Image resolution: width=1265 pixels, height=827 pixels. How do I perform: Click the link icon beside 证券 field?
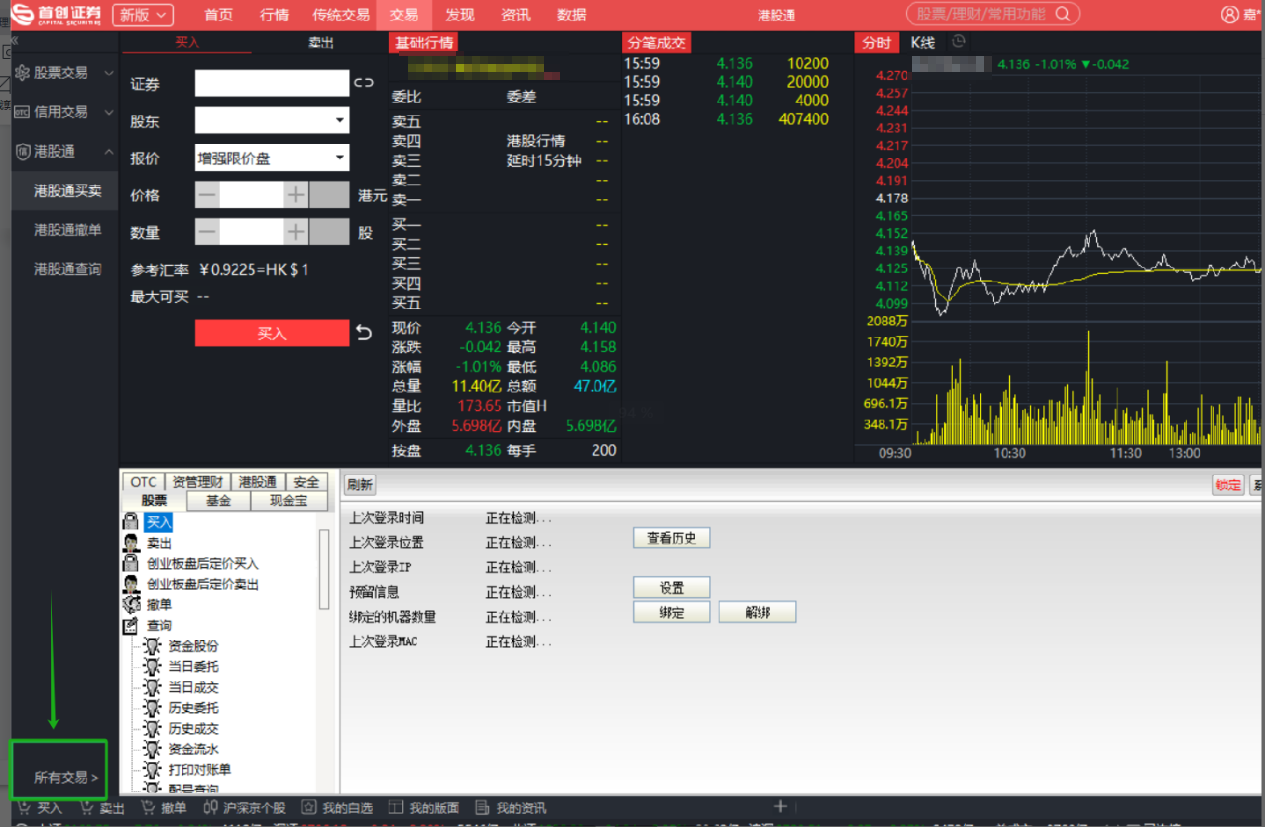point(363,83)
